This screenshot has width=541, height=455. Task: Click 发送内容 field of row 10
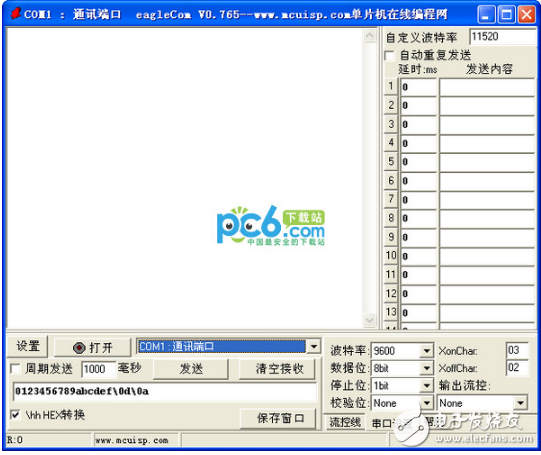[487, 257]
